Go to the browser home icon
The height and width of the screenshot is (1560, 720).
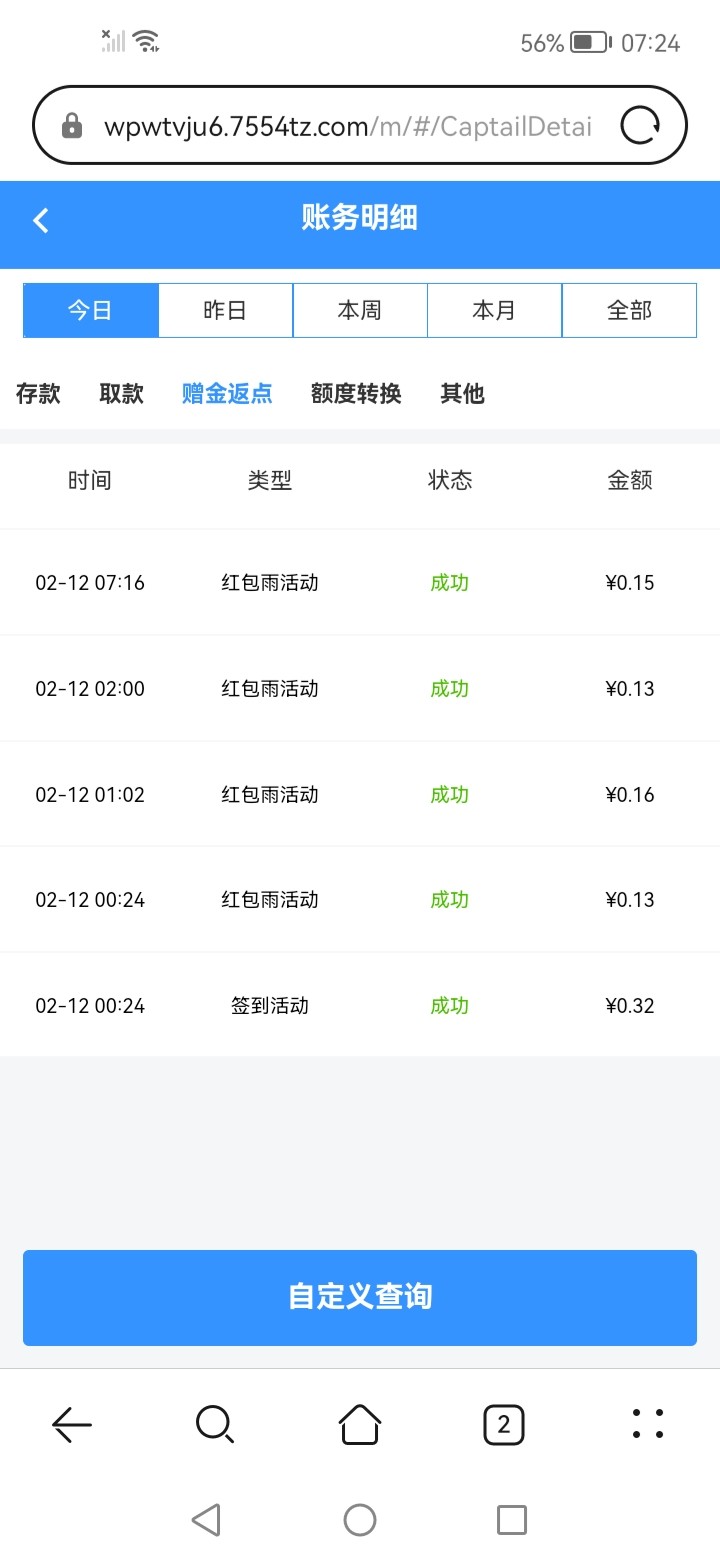(360, 1424)
